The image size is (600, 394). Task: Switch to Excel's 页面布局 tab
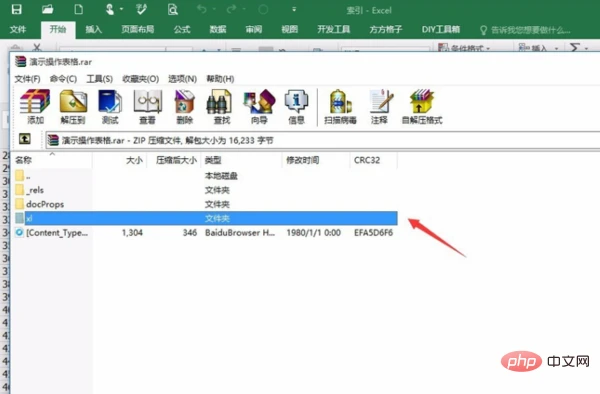click(x=138, y=29)
